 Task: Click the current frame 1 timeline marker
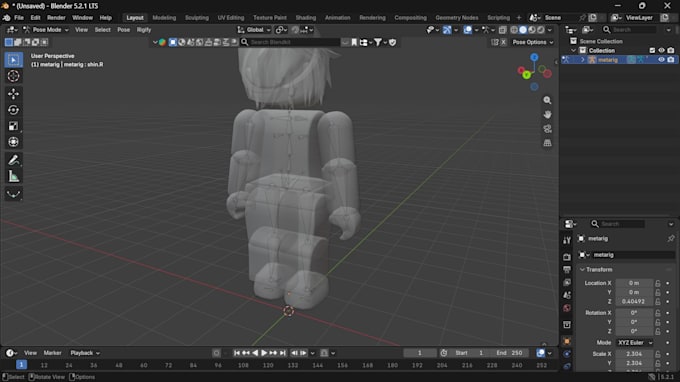click(21, 365)
